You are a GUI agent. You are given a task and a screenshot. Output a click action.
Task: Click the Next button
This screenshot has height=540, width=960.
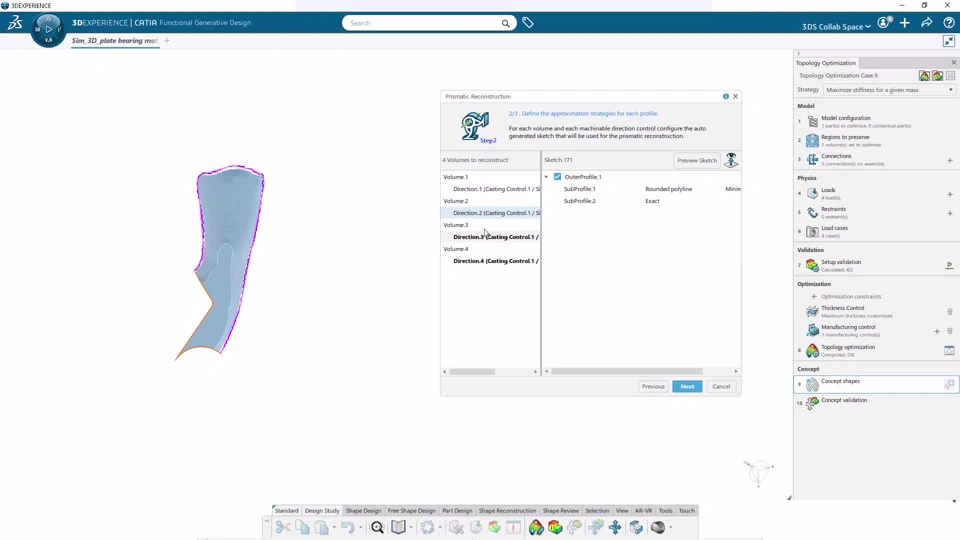click(687, 386)
